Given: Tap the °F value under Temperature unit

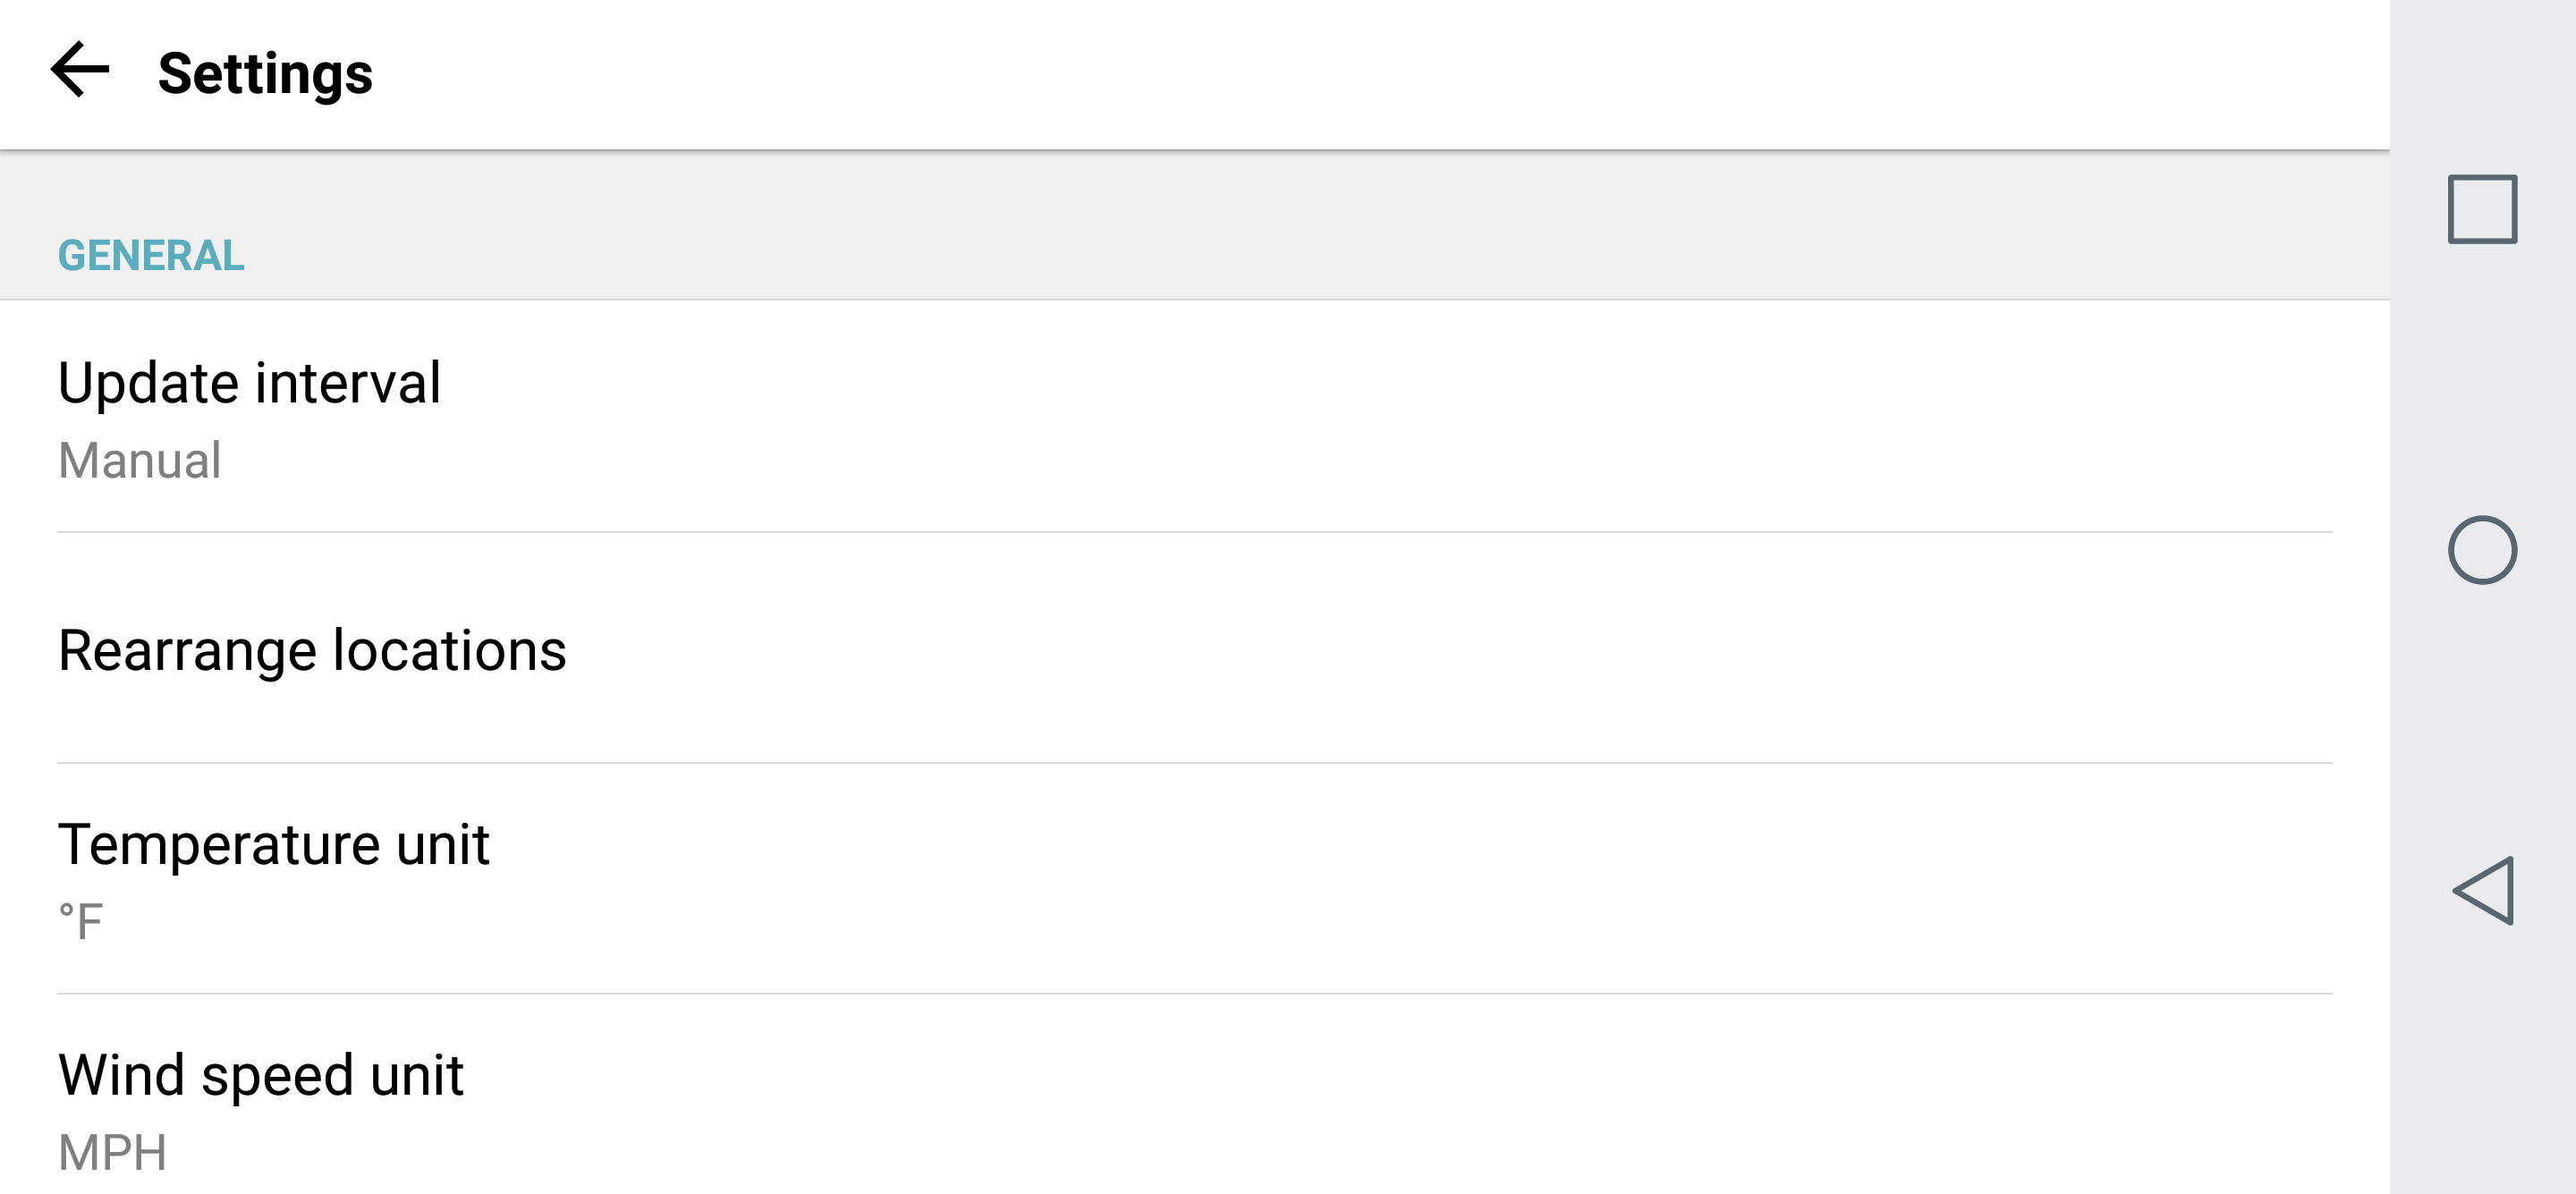Looking at the screenshot, I should (81, 922).
